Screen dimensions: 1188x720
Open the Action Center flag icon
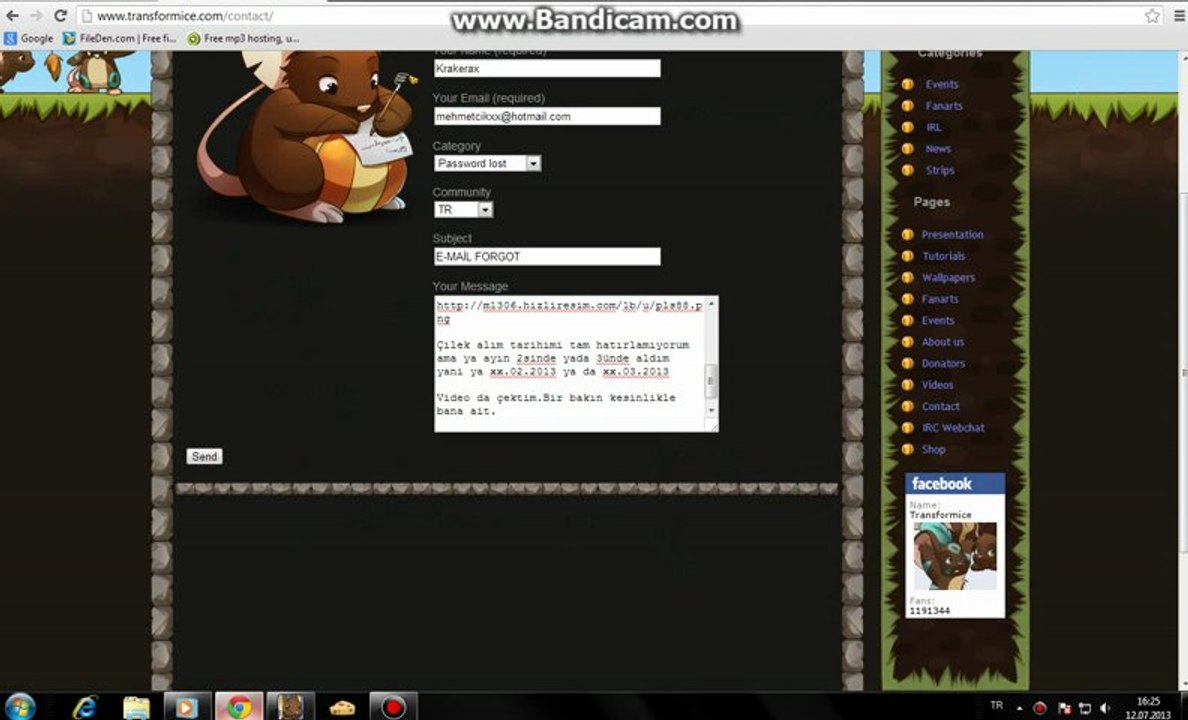[1064, 708]
